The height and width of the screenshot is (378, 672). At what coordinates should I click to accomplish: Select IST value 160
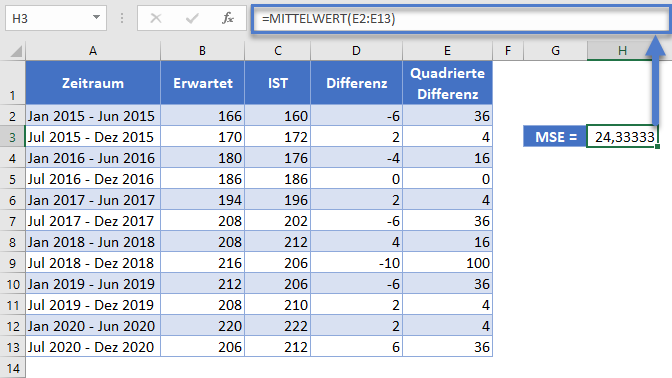coord(278,116)
